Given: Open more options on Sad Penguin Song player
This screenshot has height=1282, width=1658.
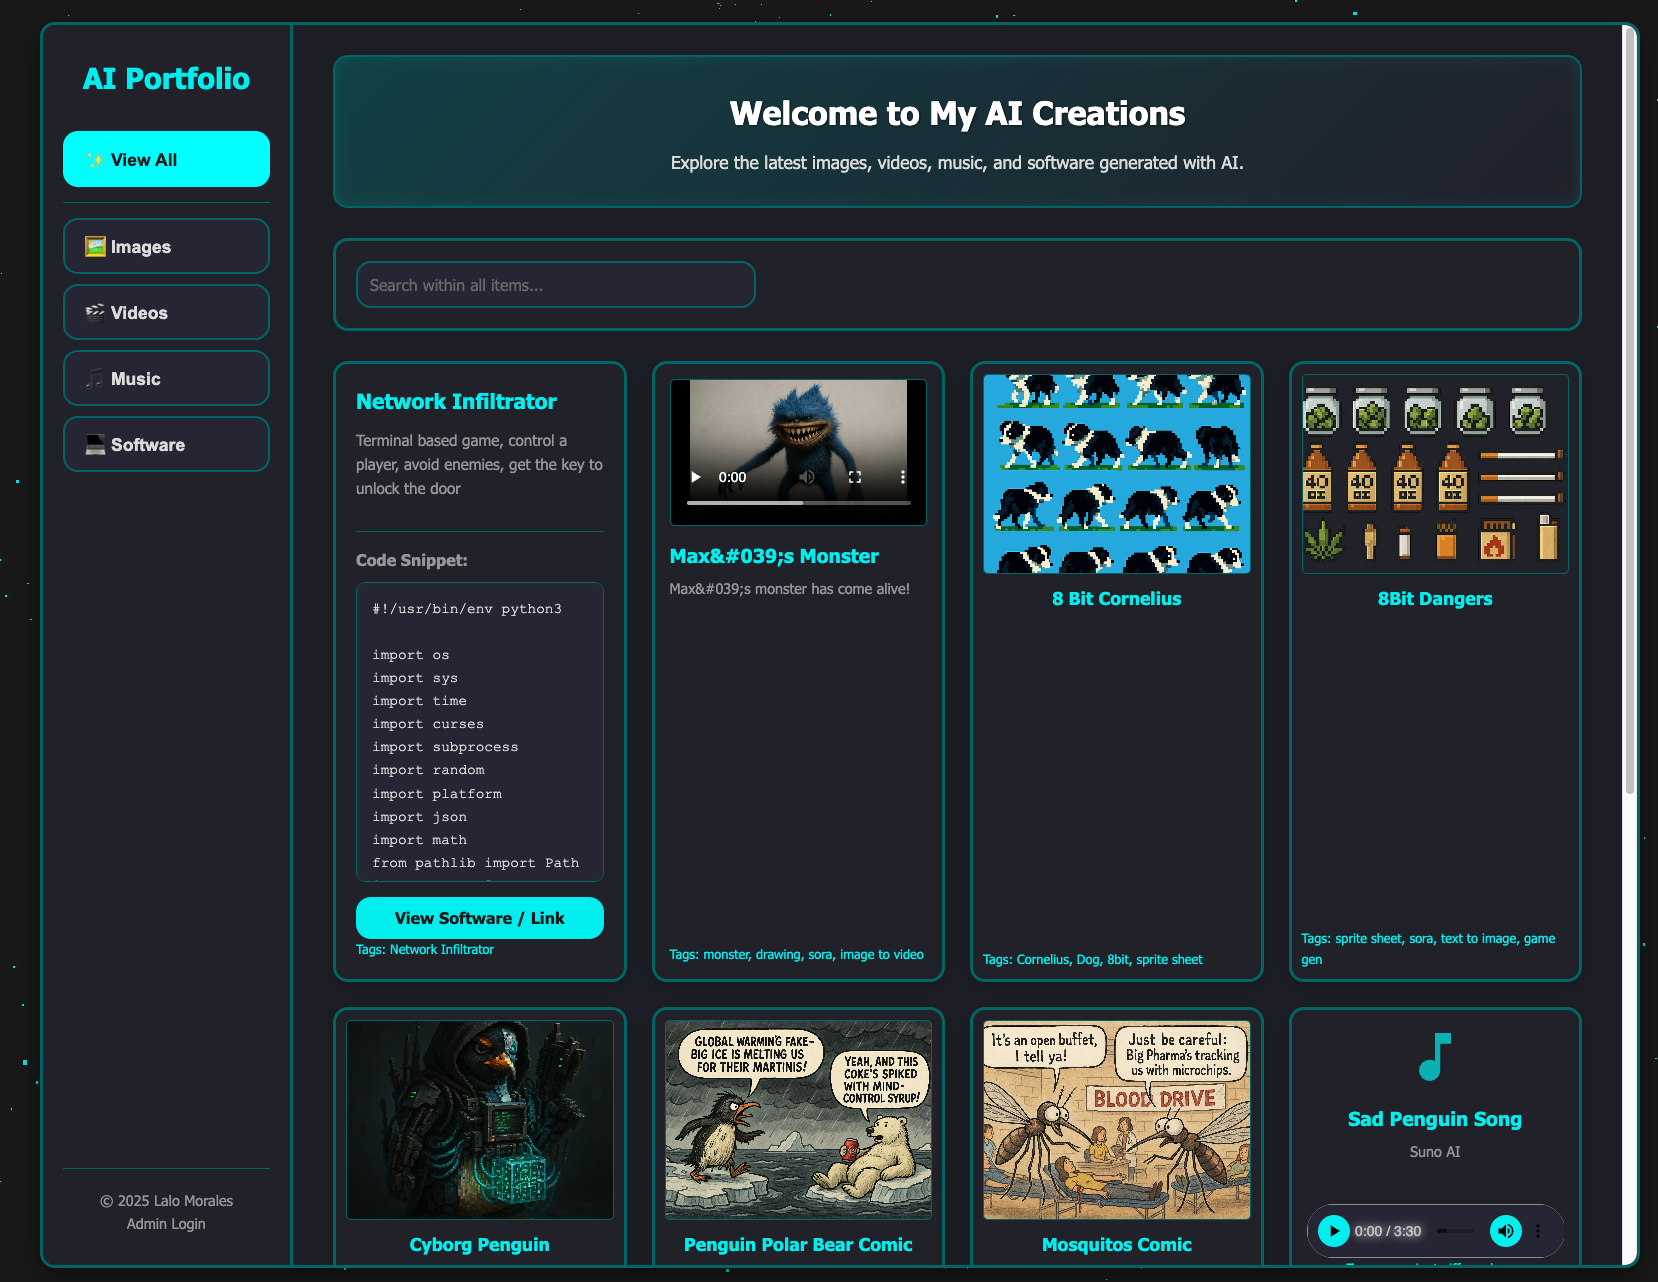Looking at the screenshot, I should click(x=1538, y=1231).
